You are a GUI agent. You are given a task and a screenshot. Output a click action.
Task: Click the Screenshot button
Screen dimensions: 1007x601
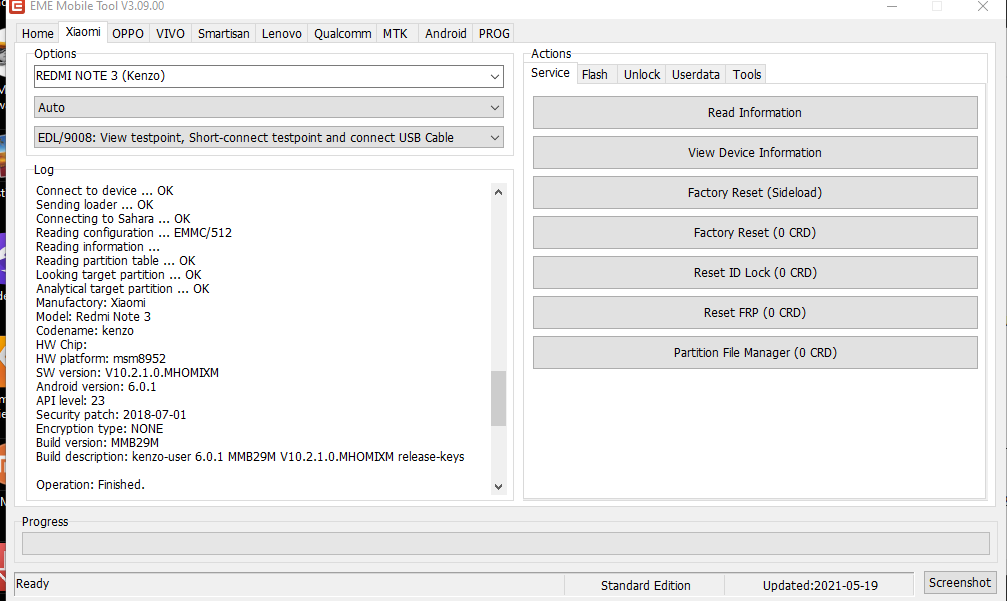[x=960, y=582]
